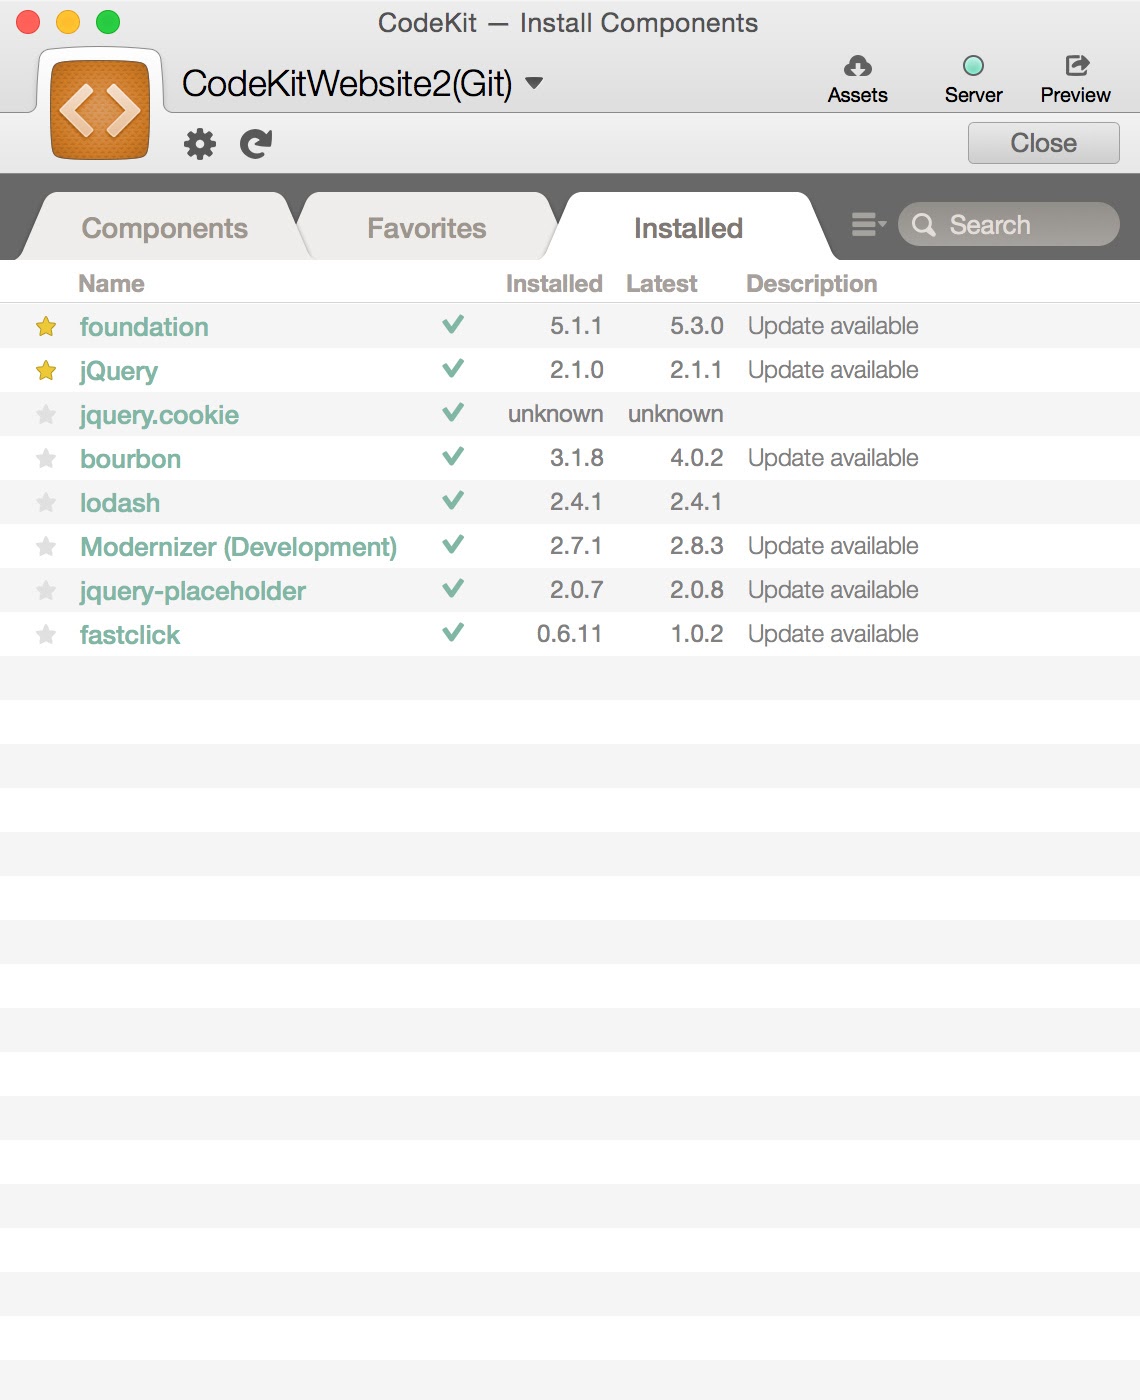Click jquery-placeholder's Update available text
This screenshot has height=1400, width=1140.
[x=833, y=590]
